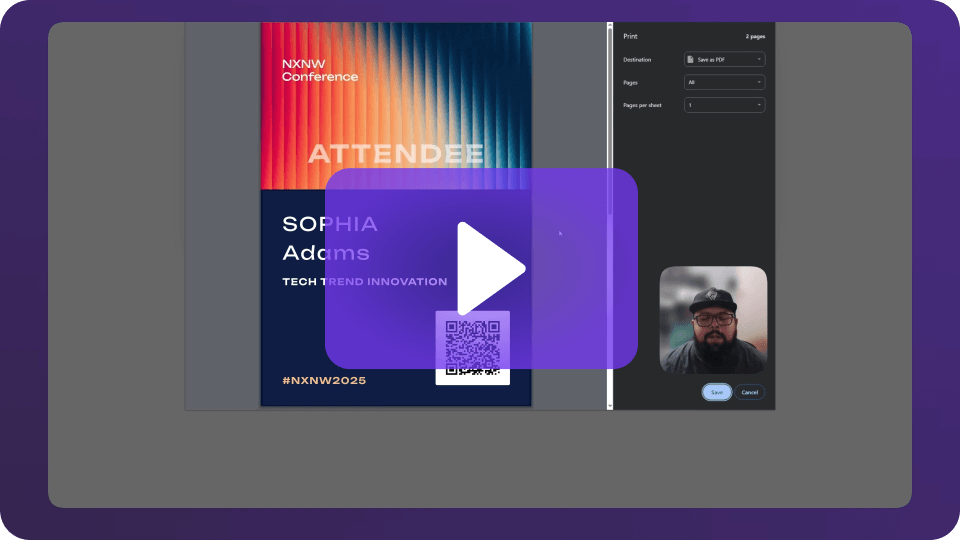Click the TECH TREND INNOVATION text

(x=364, y=282)
